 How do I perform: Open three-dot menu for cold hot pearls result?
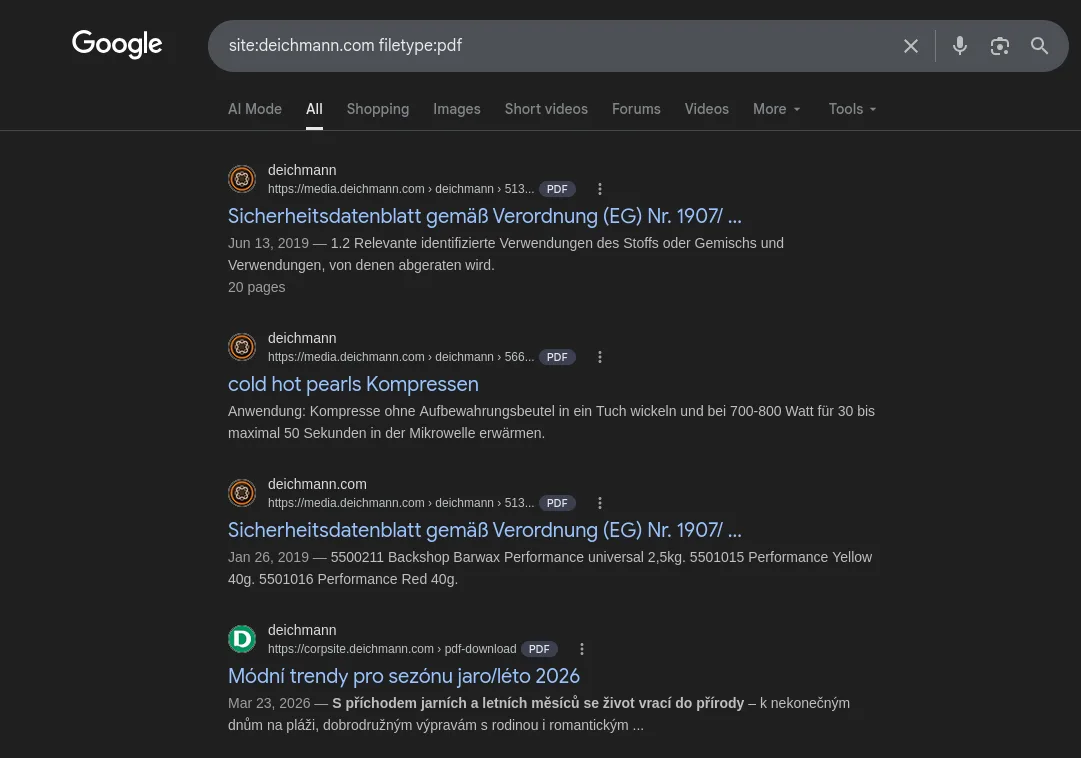[600, 357]
